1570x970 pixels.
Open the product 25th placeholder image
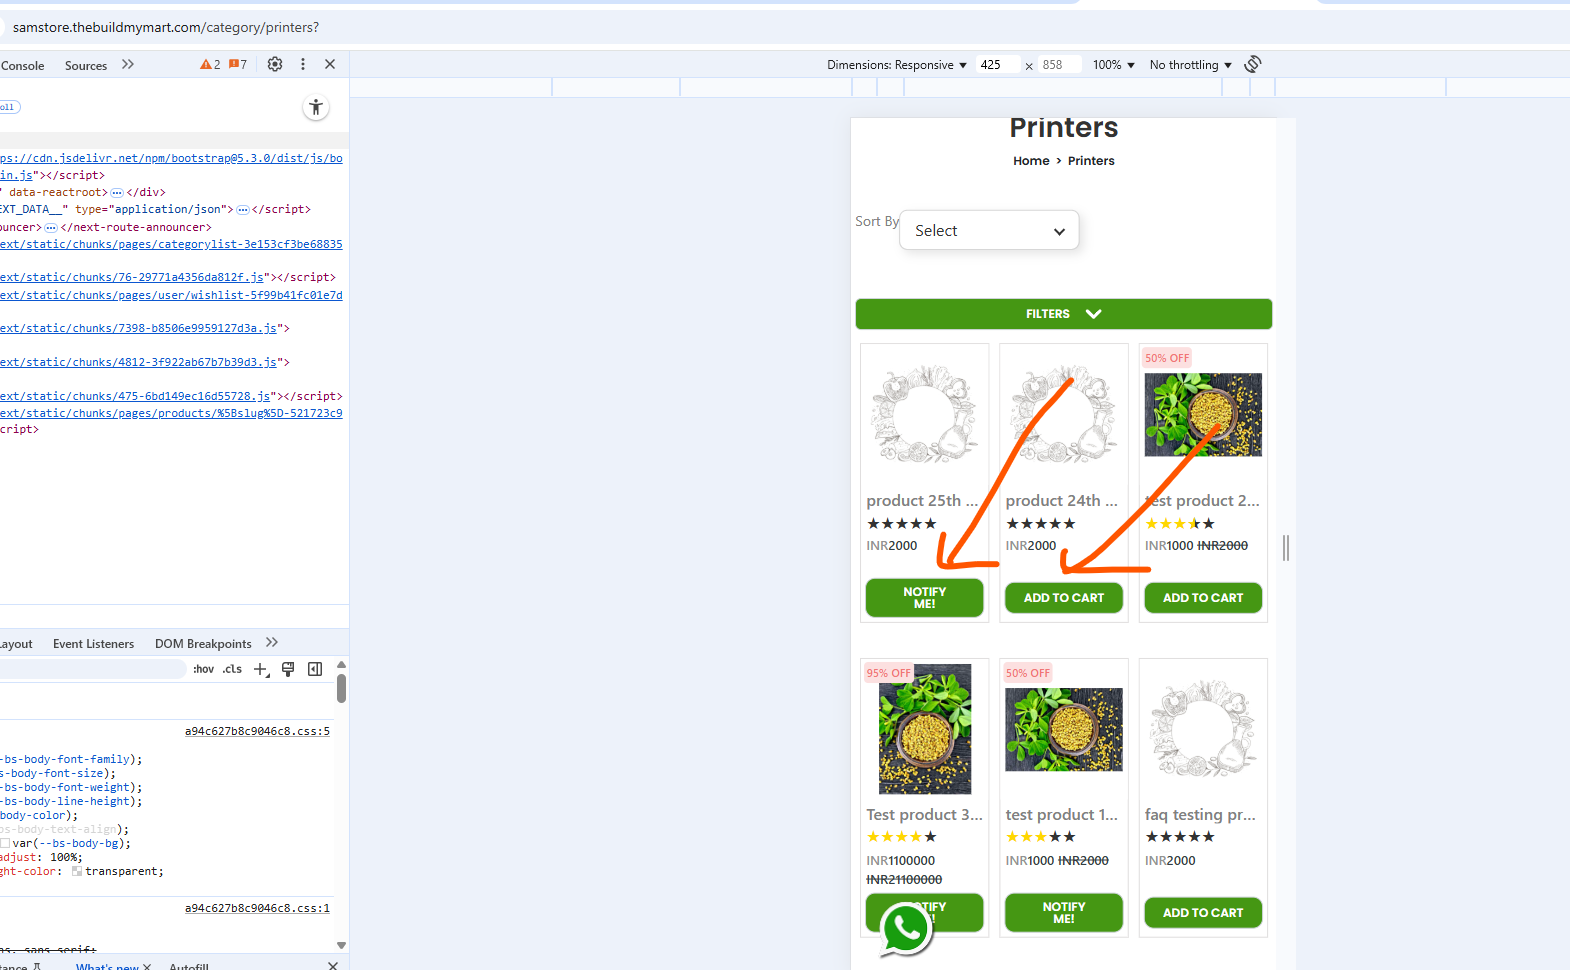tap(924, 414)
